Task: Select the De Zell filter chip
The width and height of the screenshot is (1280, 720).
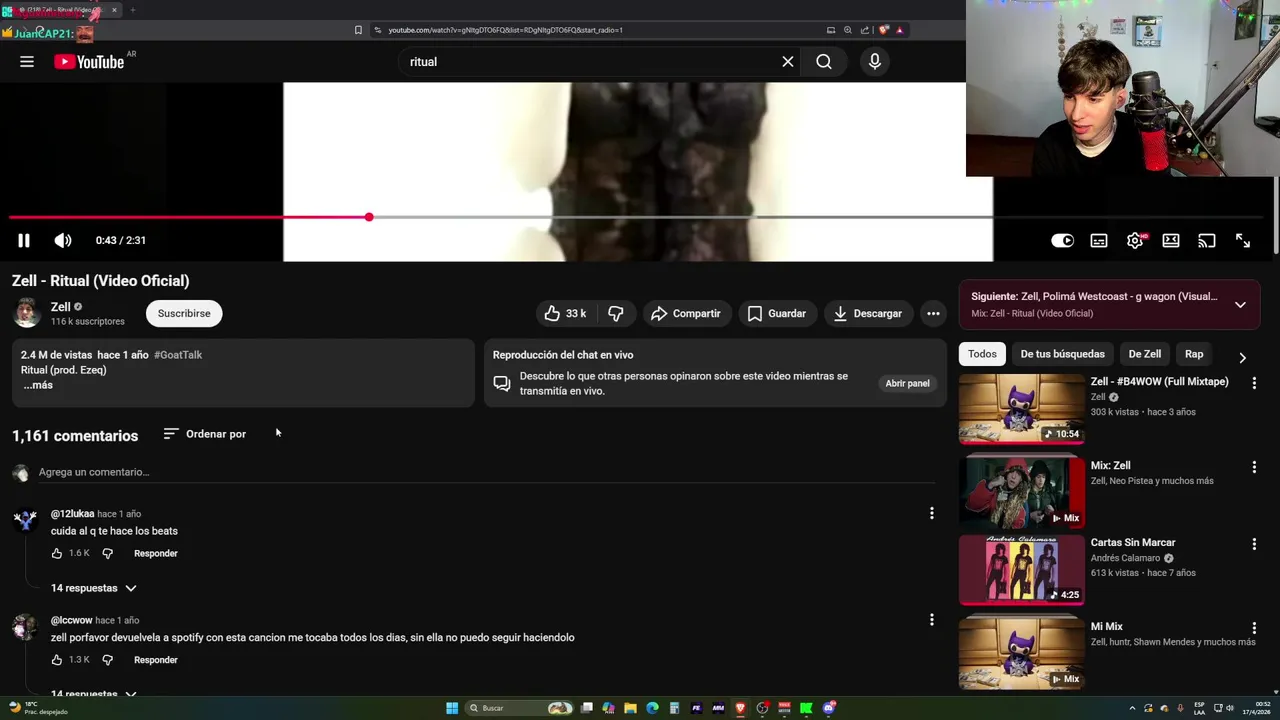Action: tap(1145, 354)
